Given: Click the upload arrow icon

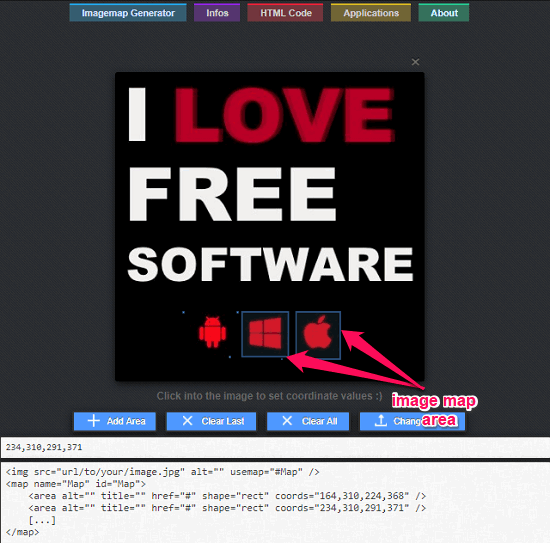Looking at the screenshot, I should 381,420.
